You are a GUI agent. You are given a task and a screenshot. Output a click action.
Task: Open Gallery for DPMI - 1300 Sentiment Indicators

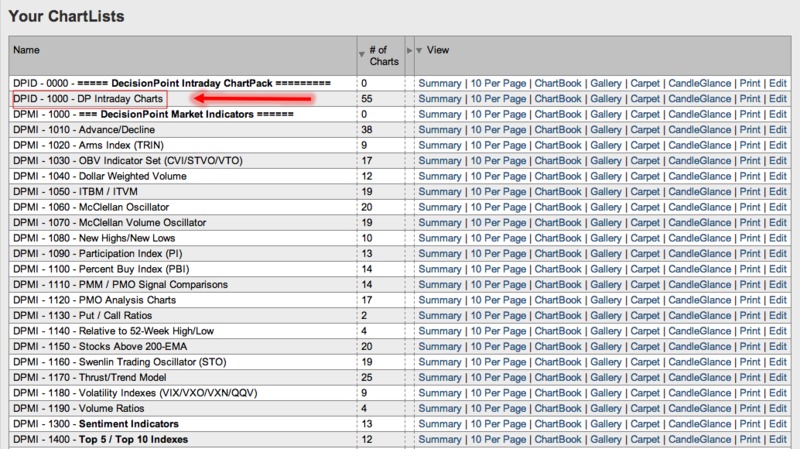[x=606, y=424]
